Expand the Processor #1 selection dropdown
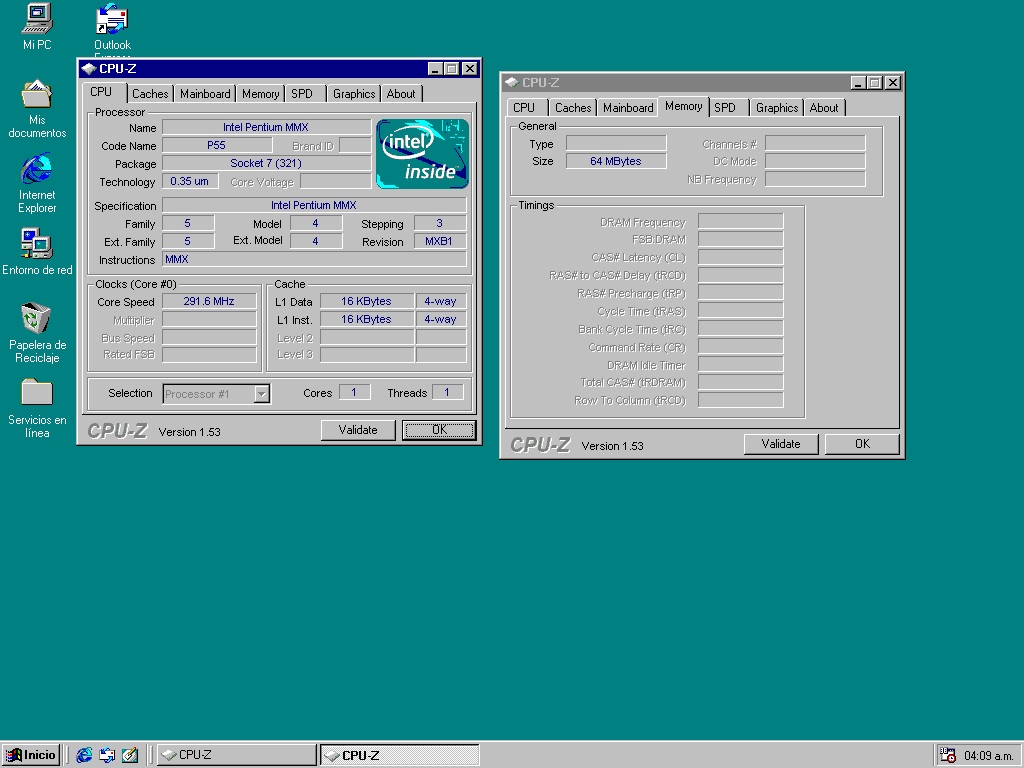The width and height of the screenshot is (1024, 768). coord(261,394)
